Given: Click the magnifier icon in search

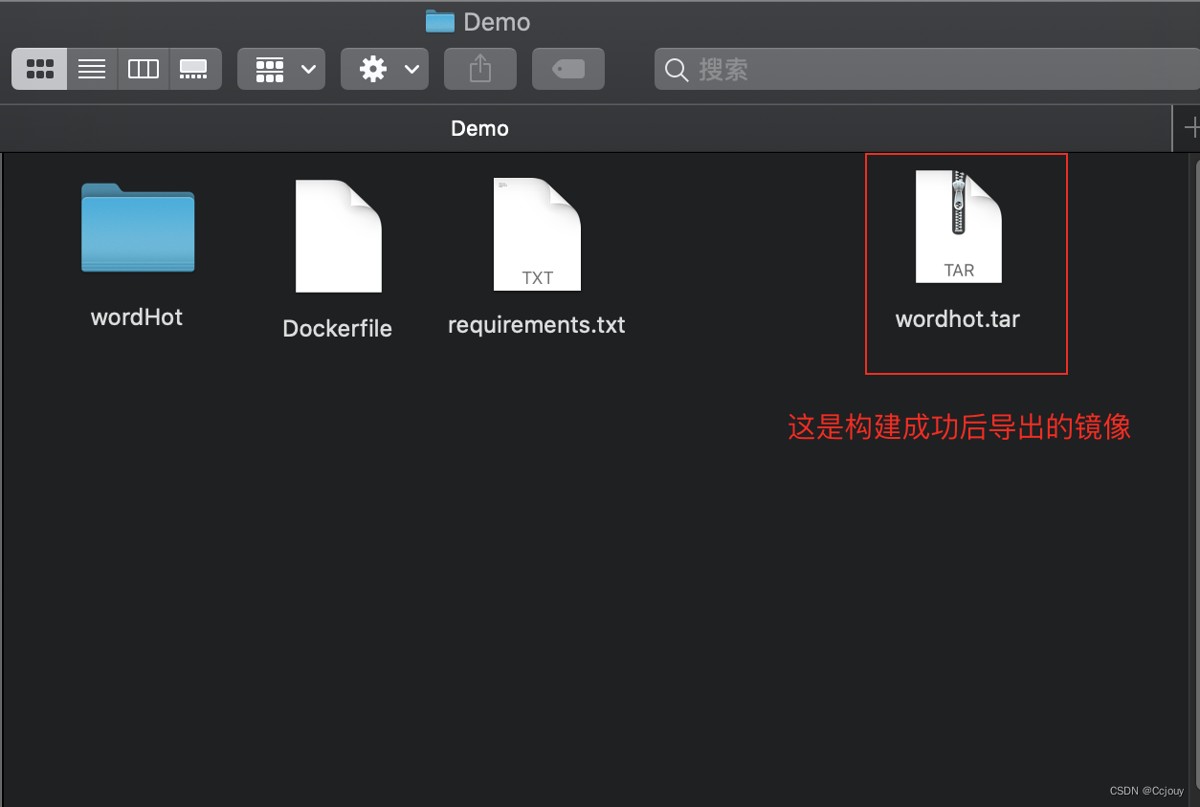Looking at the screenshot, I should pos(677,70).
